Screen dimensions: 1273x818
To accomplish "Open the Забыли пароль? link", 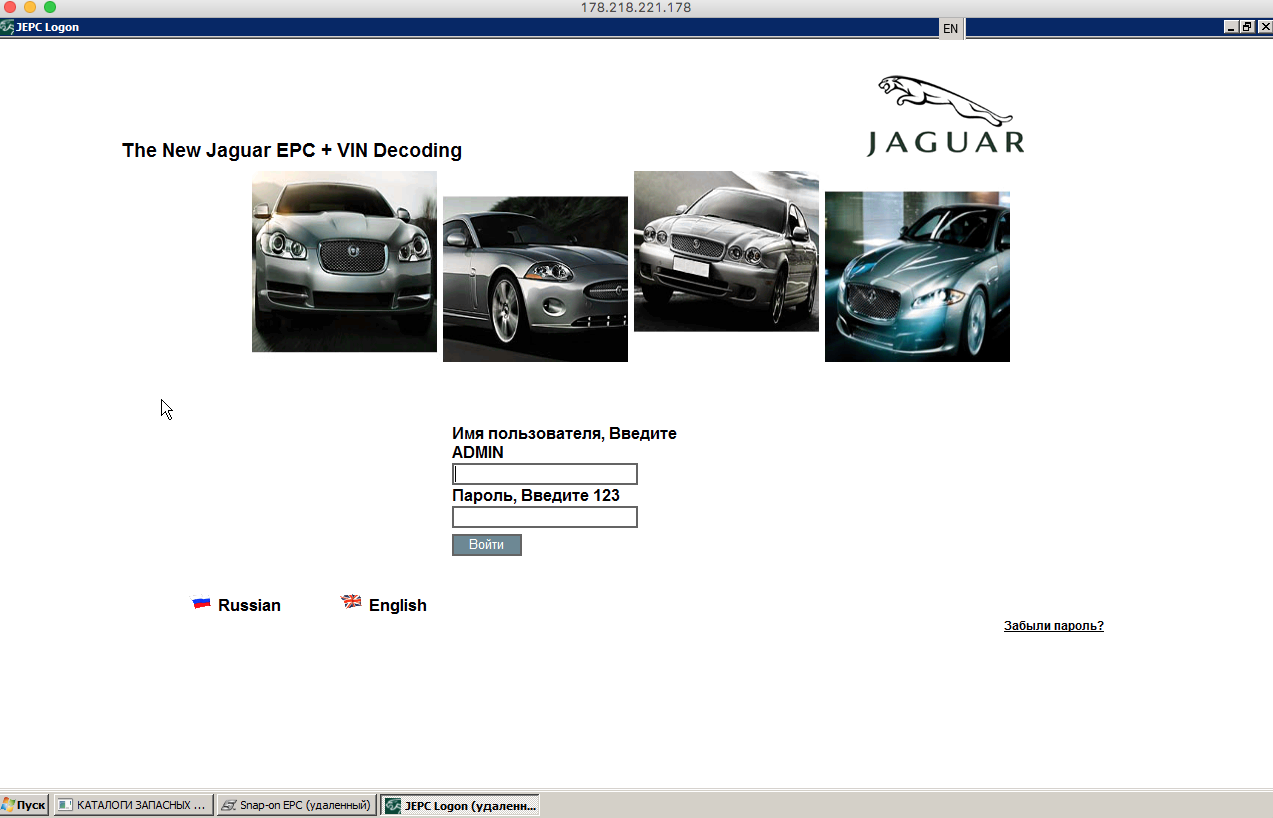I will (x=1053, y=626).
